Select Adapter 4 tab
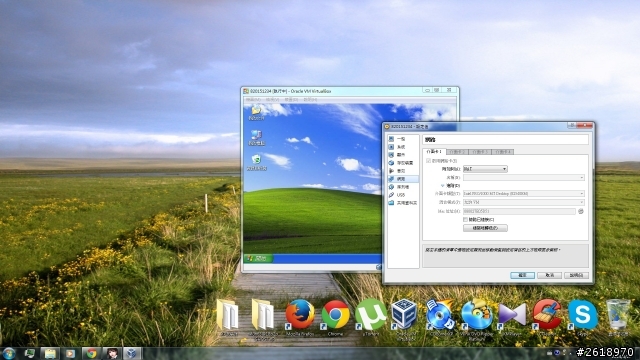640x360 pixels. (x=502, y=152)
